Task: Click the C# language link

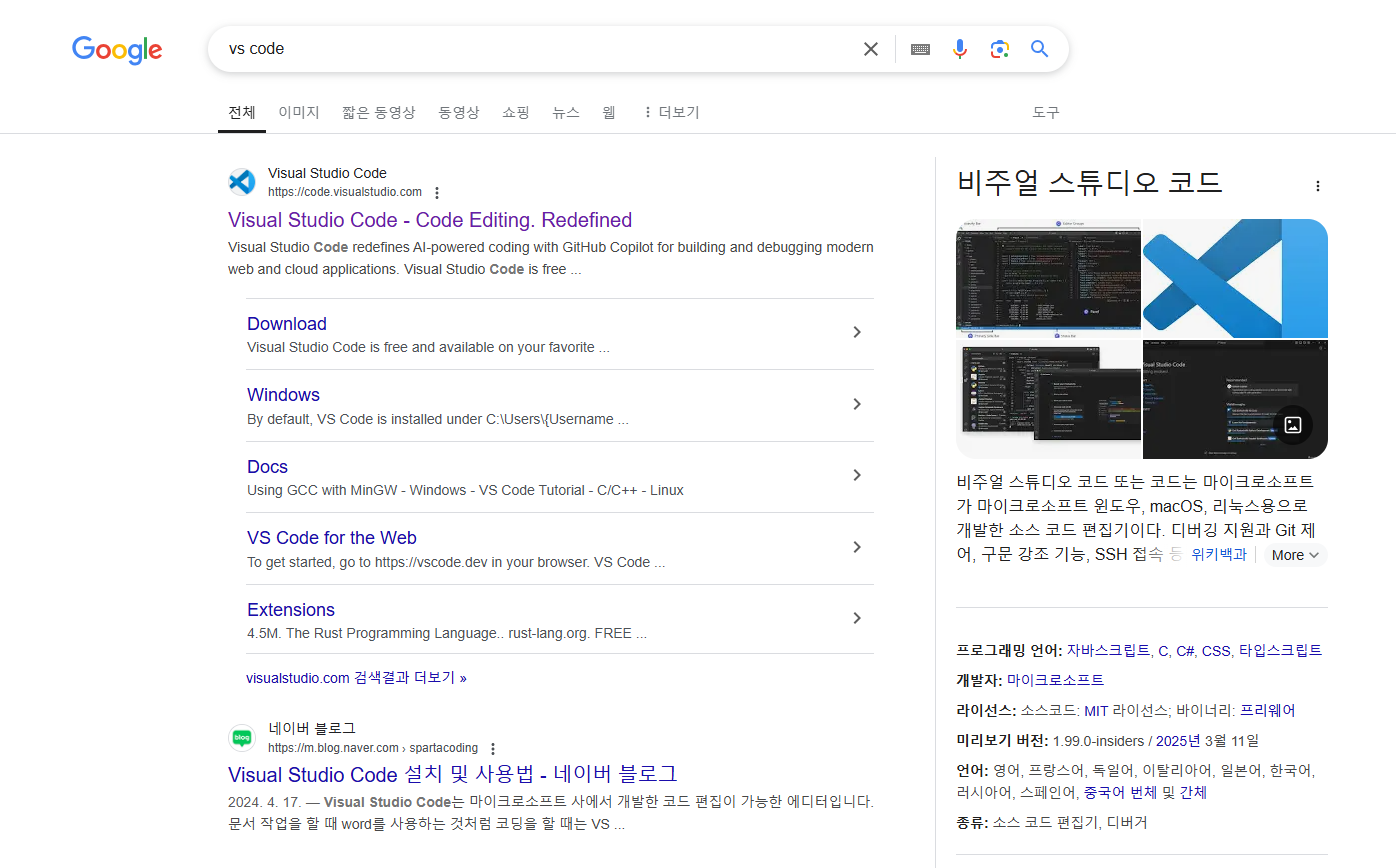Action: point(1185,651)
